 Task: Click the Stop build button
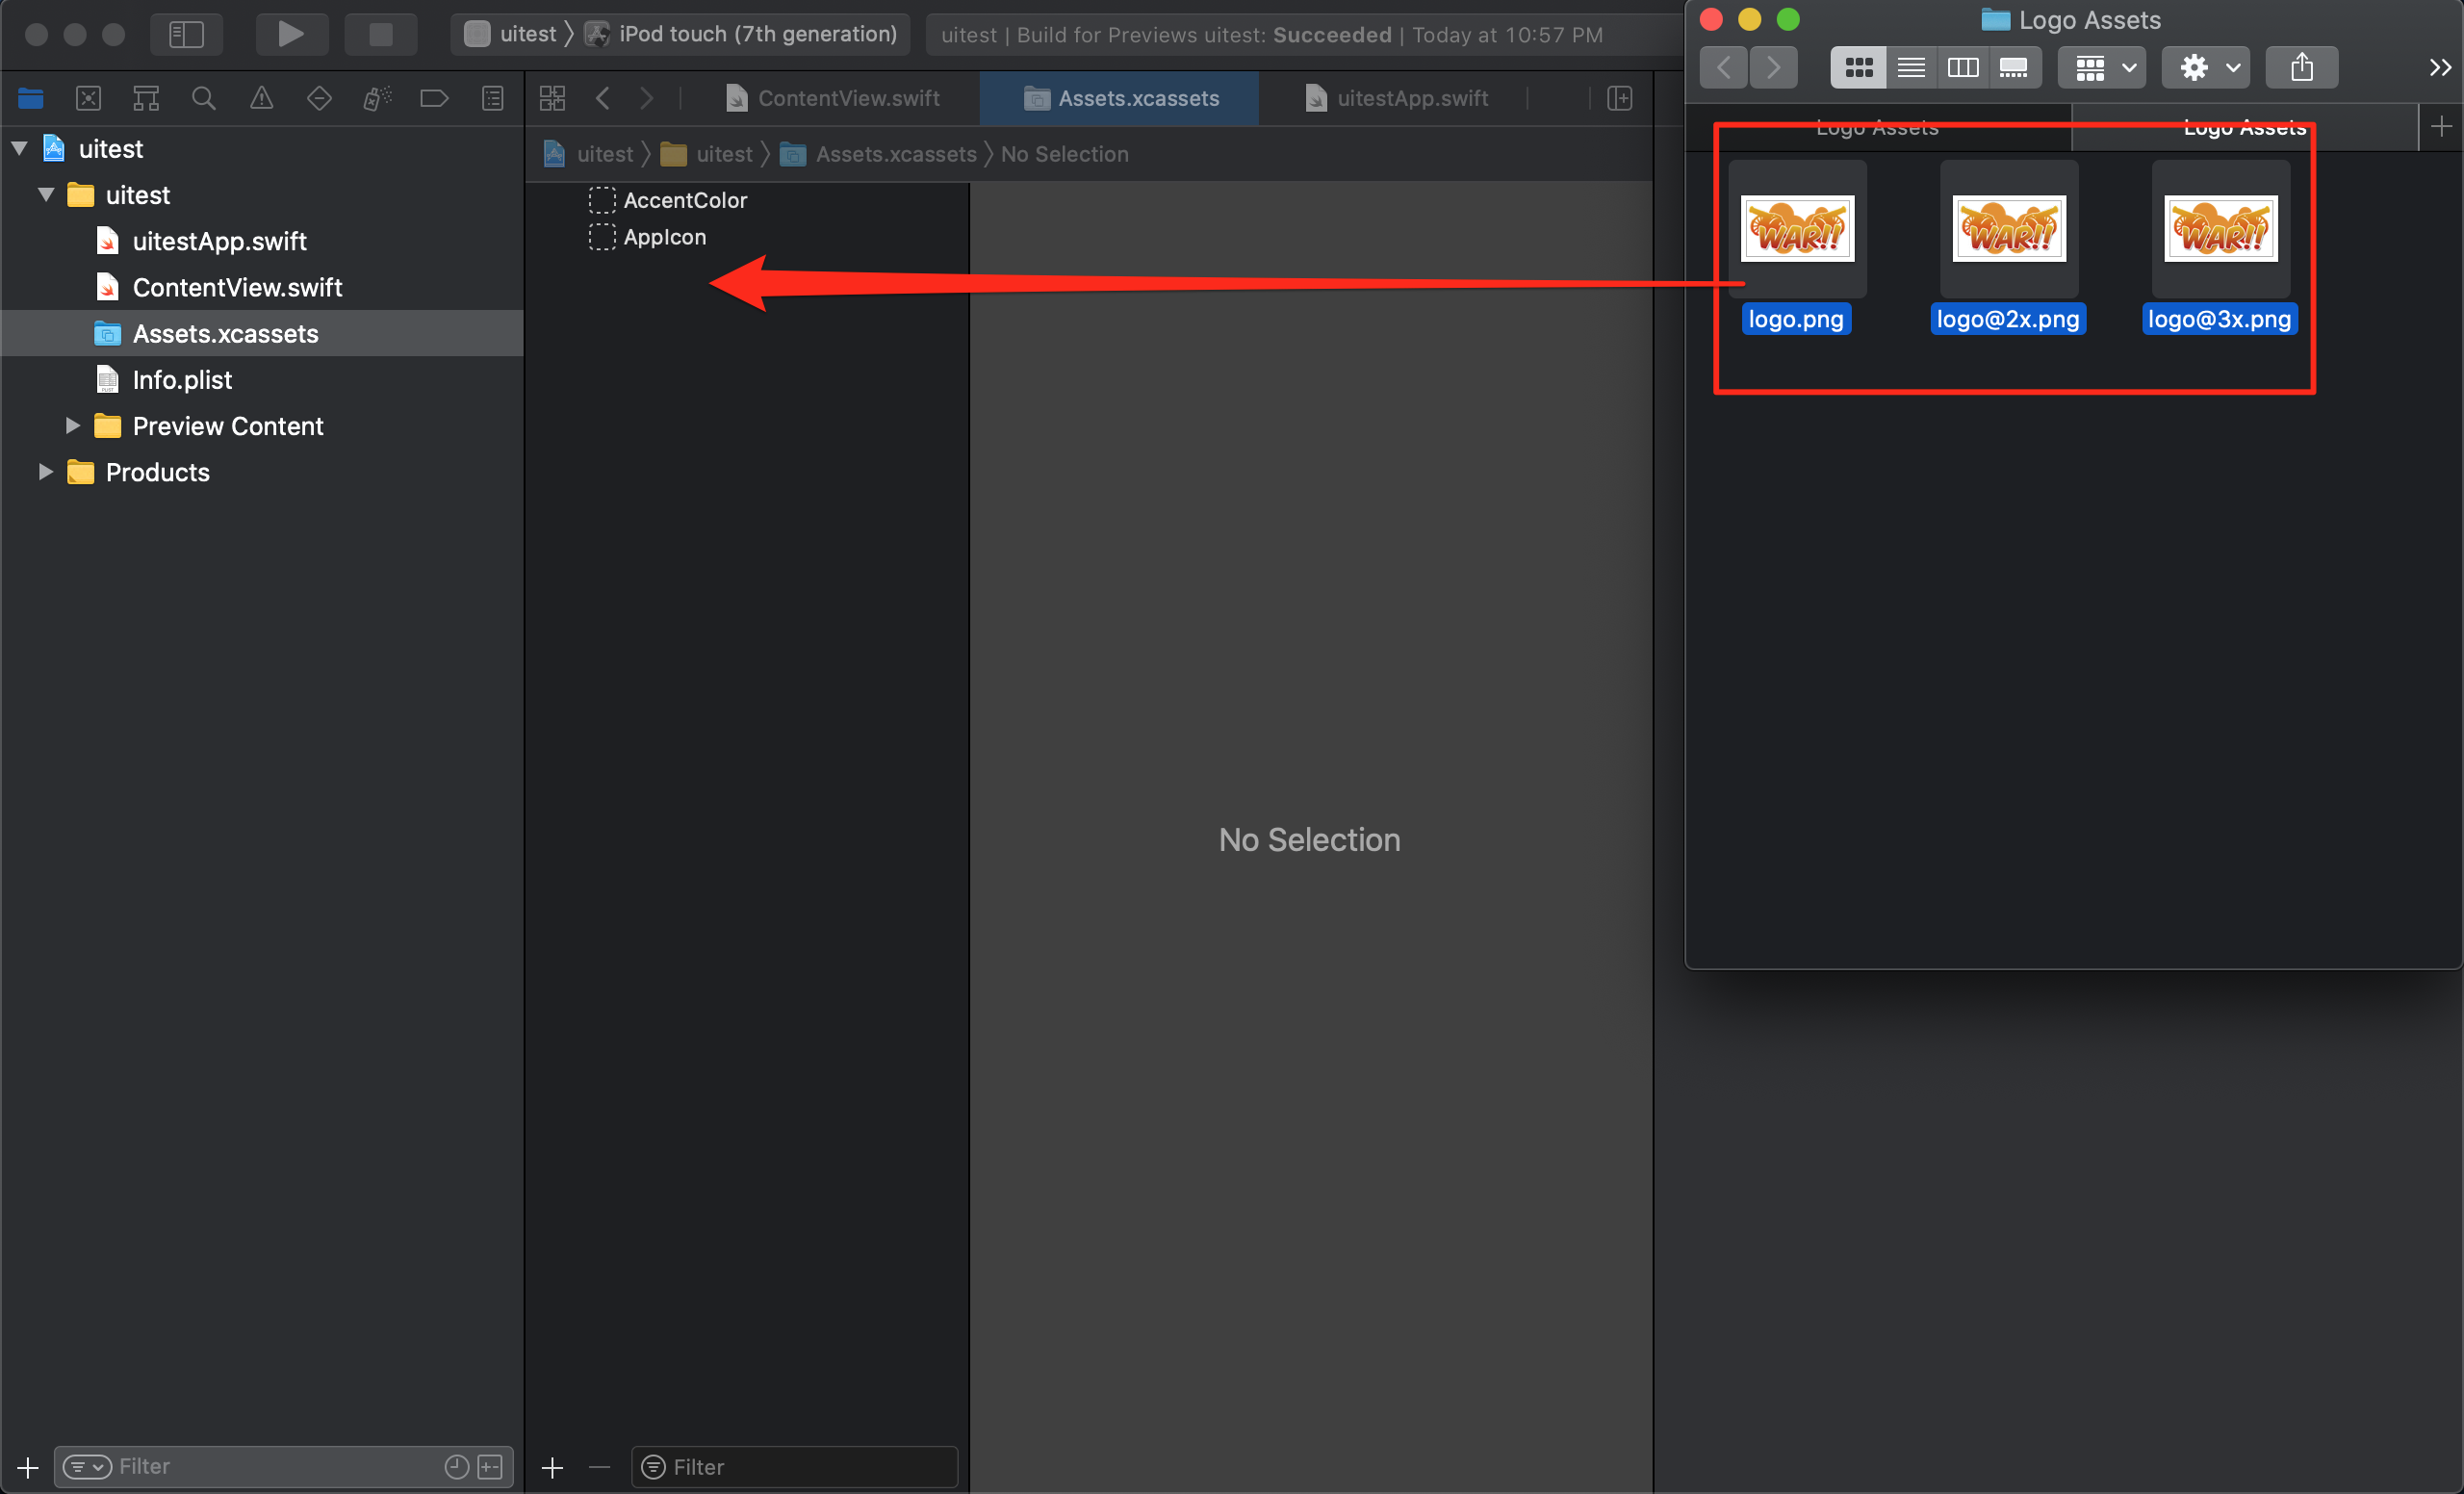tap(381, 34)
